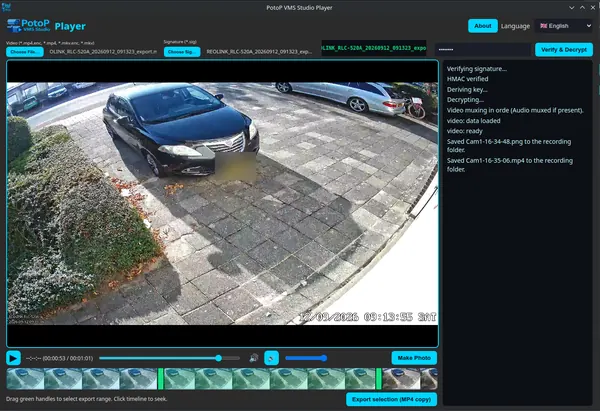Click Choose Sig button for signature
Viewport: 600px width, 411px height.
[x=182, y=52]
